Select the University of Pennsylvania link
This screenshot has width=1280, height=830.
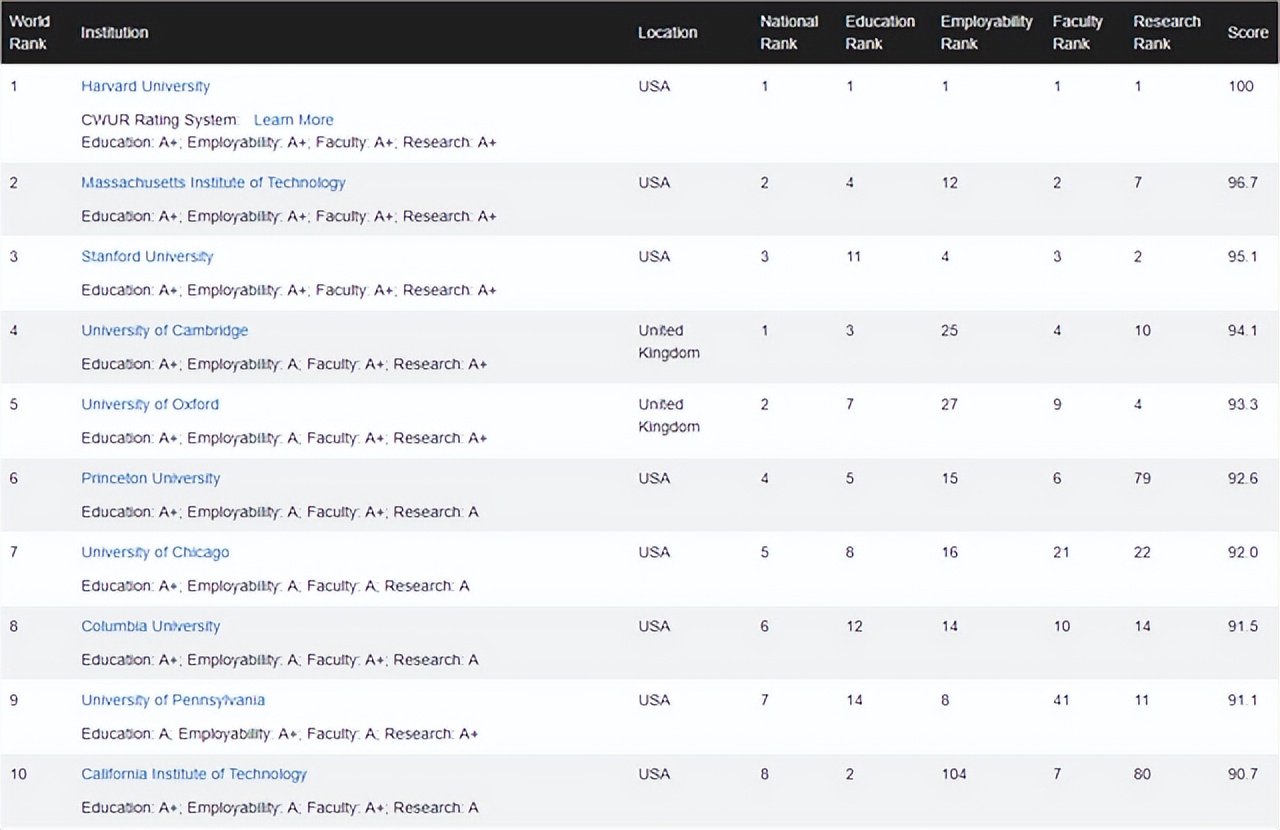173,701
